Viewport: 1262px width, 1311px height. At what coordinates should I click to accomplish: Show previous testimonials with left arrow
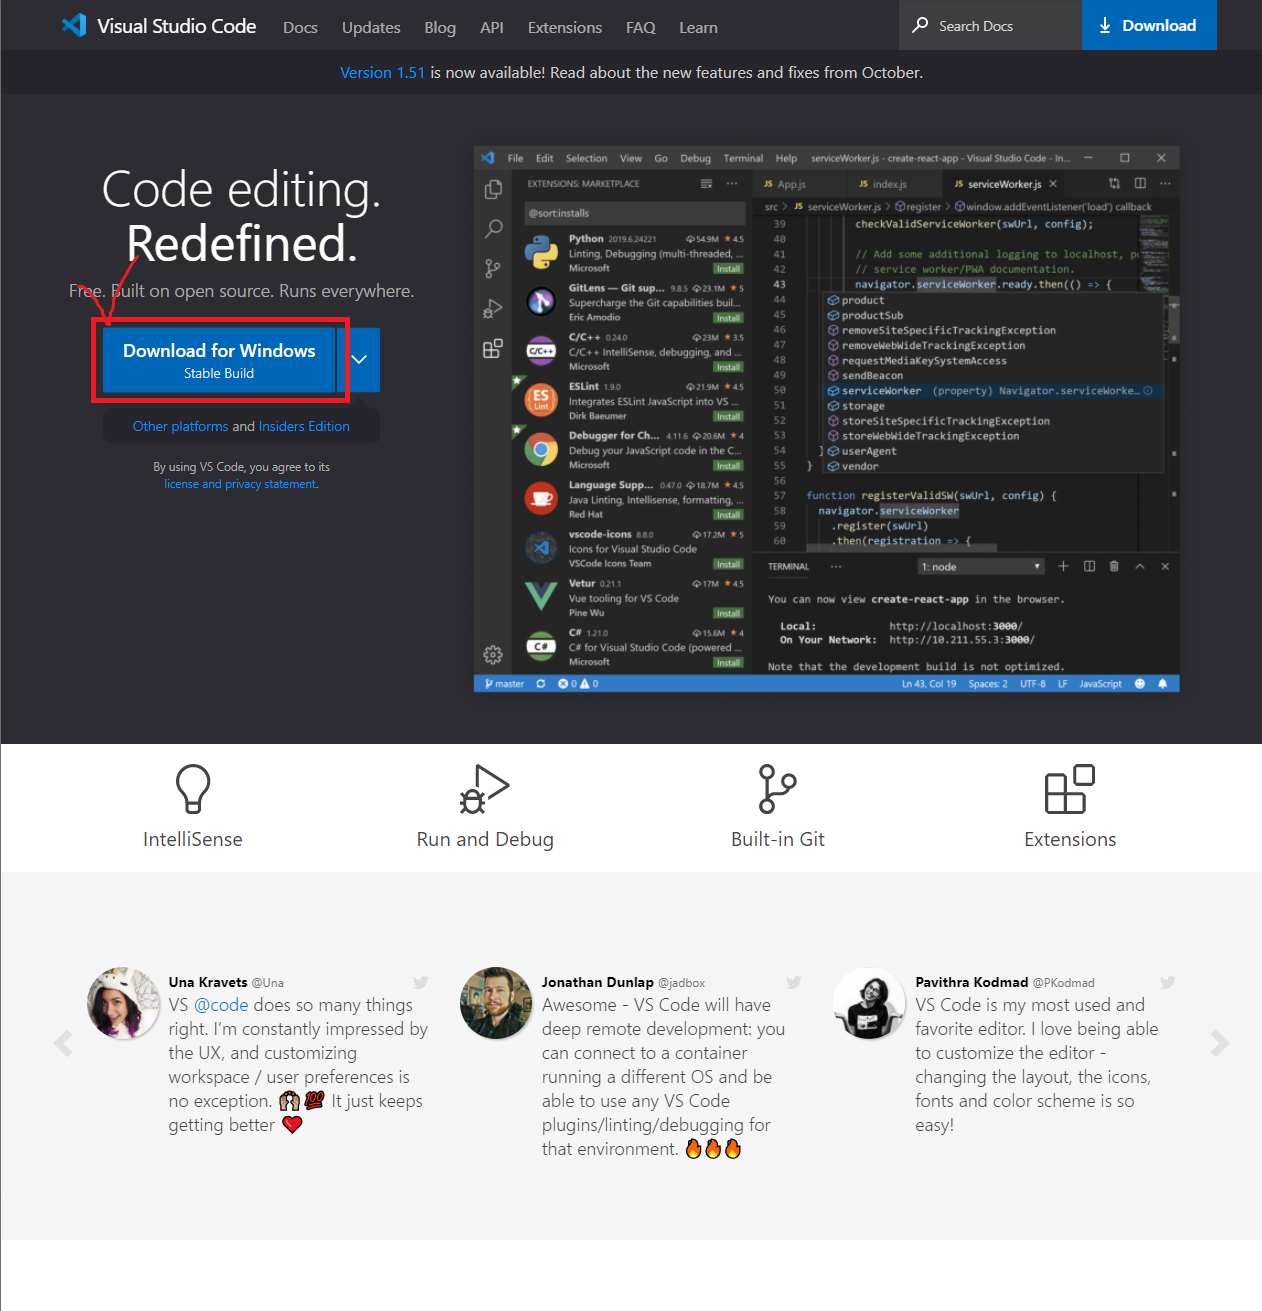click(63, 1043)
